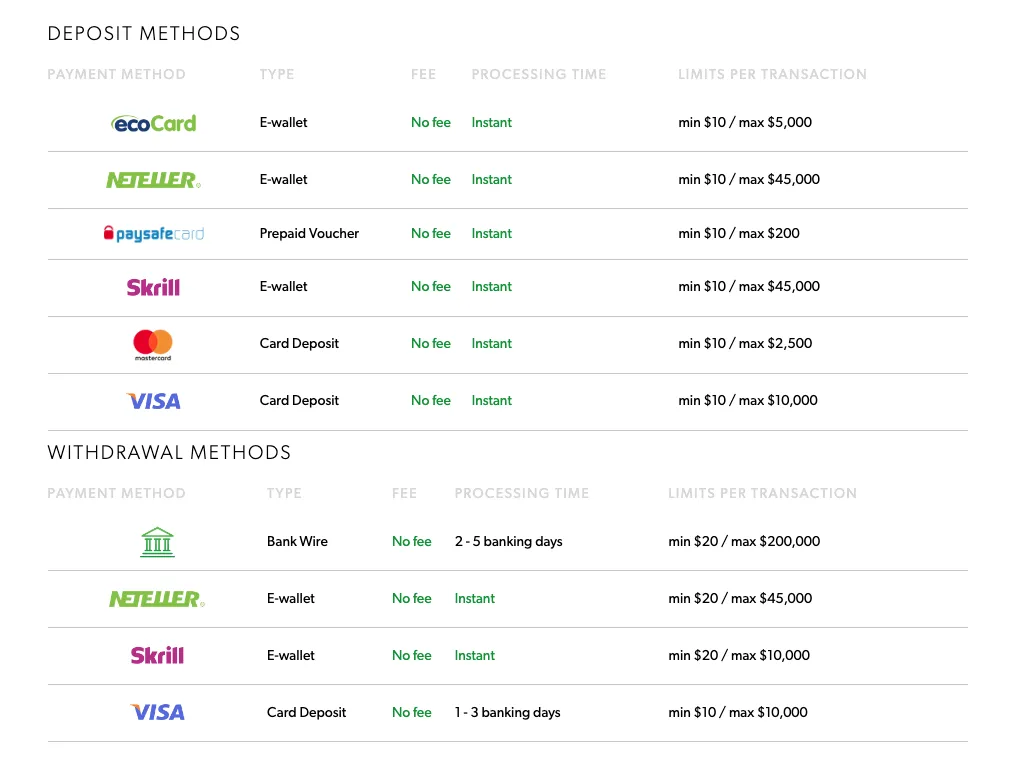1013x782 pixels.
Task: Click the Skrill logo in deposit methods
Action: coord(153,287)
